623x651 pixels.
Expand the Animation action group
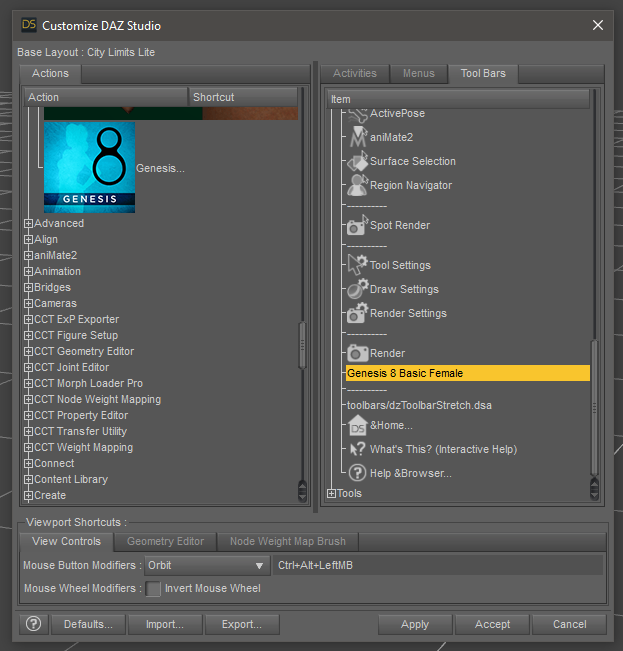pyautogui.click(x=28, y=272)
